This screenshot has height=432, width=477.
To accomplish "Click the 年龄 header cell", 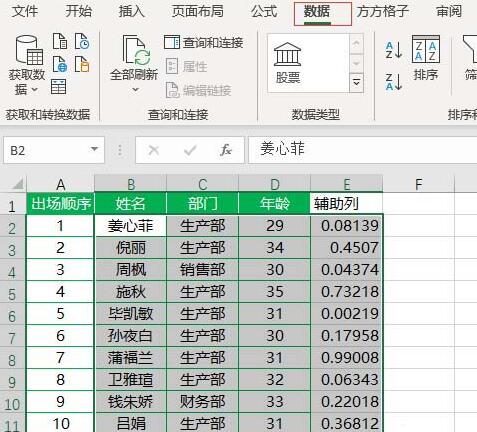I will coord(275,203).
